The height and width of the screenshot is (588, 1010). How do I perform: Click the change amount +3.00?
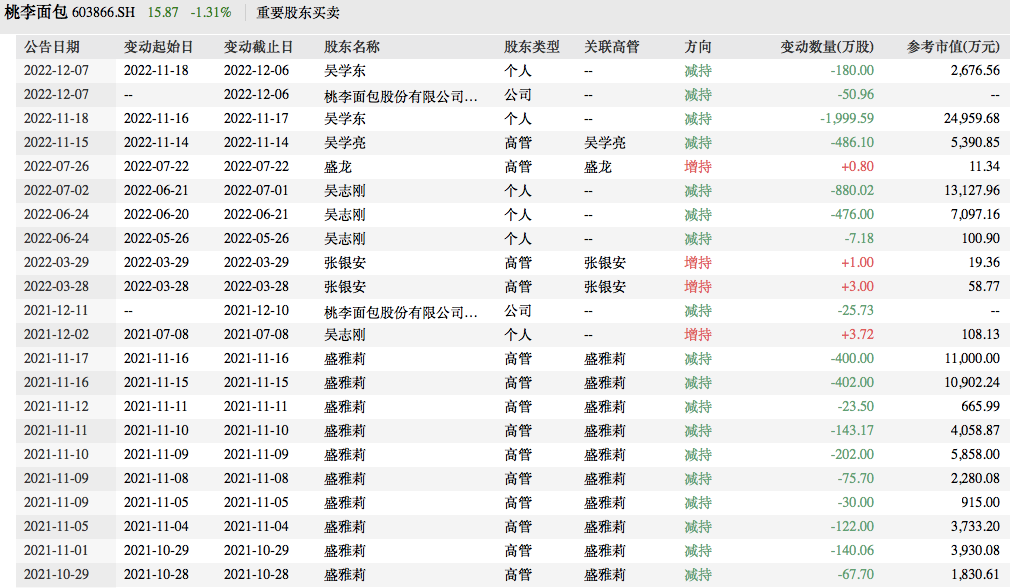(857, 287)
